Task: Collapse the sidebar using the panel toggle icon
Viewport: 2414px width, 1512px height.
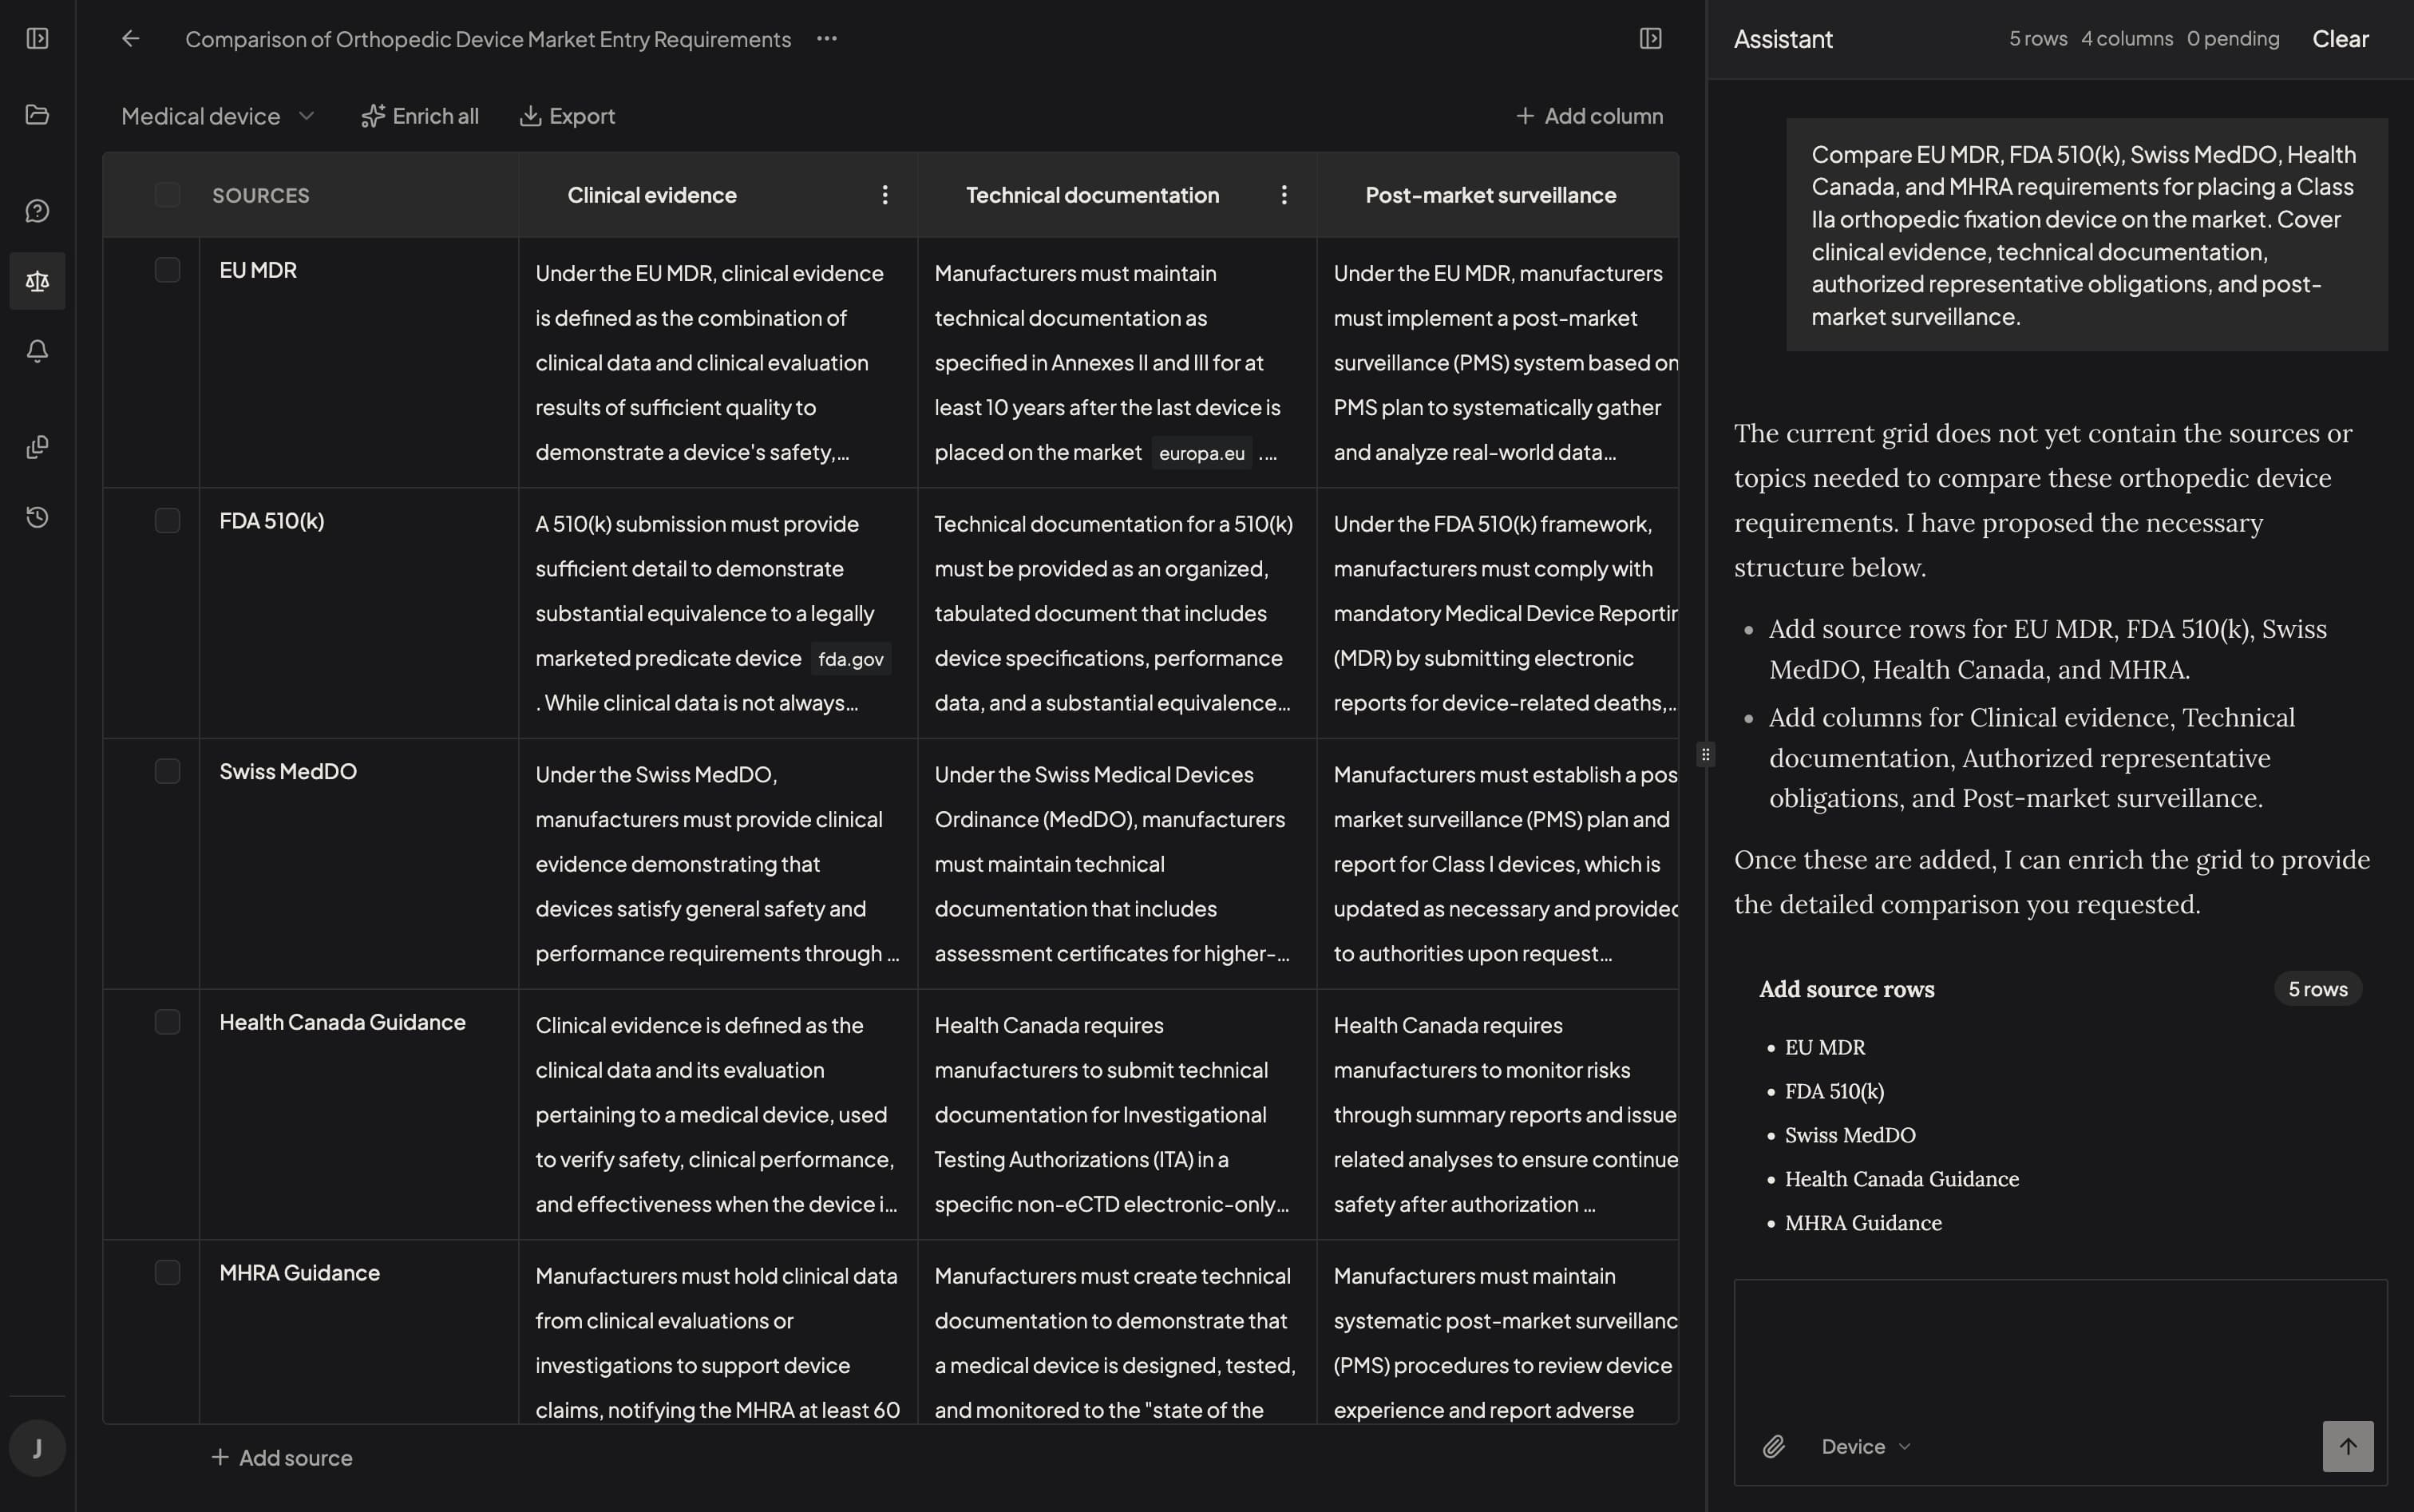Action: click(37, 39)
